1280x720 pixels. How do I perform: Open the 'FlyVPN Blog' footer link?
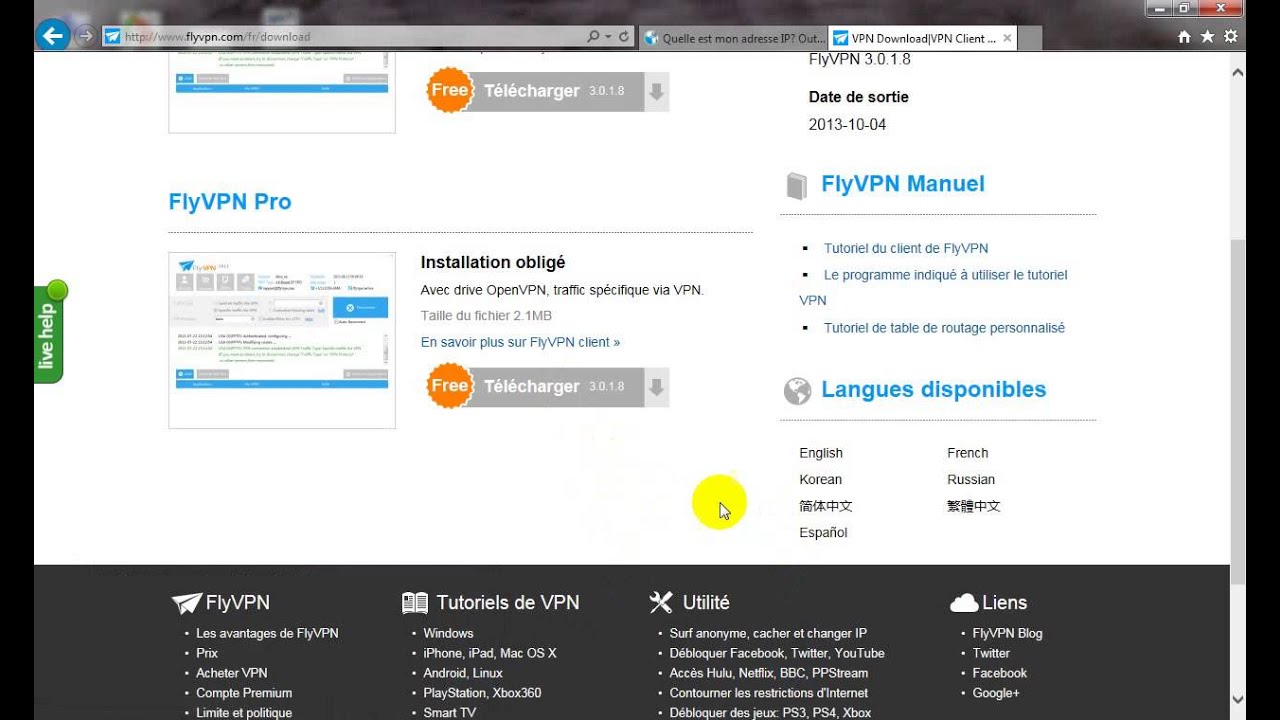[x=1008, y=633]
